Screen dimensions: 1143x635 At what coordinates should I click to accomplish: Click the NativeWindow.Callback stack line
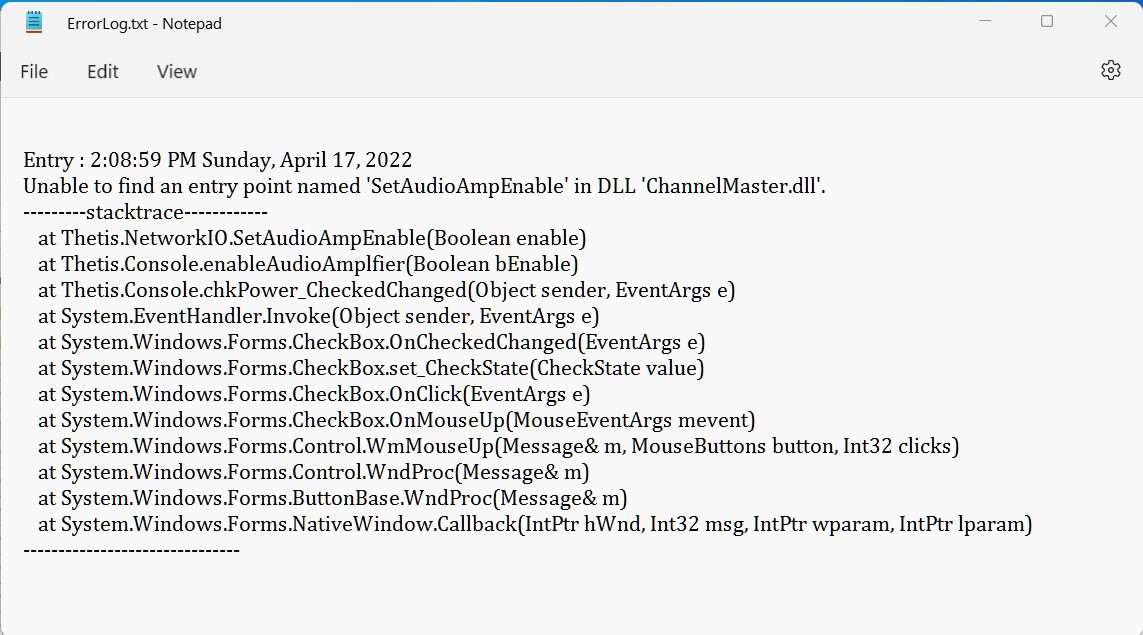[535, 524]
